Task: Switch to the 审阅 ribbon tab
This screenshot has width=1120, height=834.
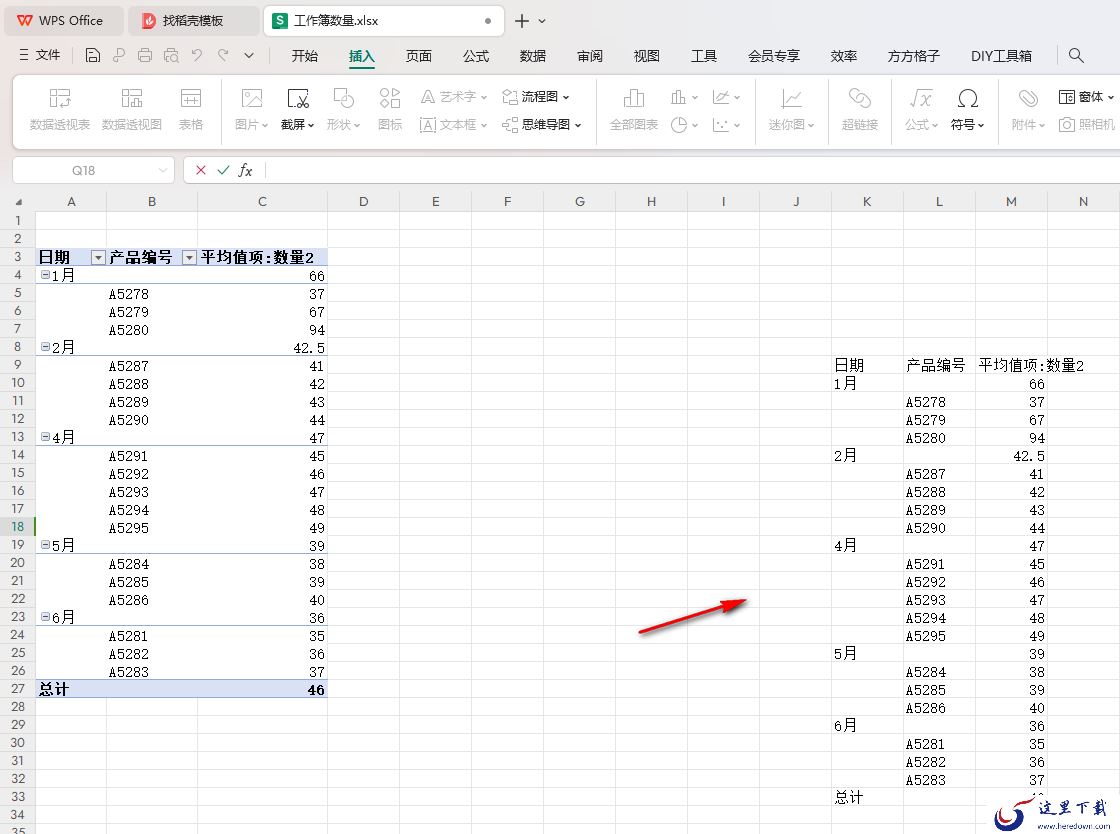Action: 590,56
